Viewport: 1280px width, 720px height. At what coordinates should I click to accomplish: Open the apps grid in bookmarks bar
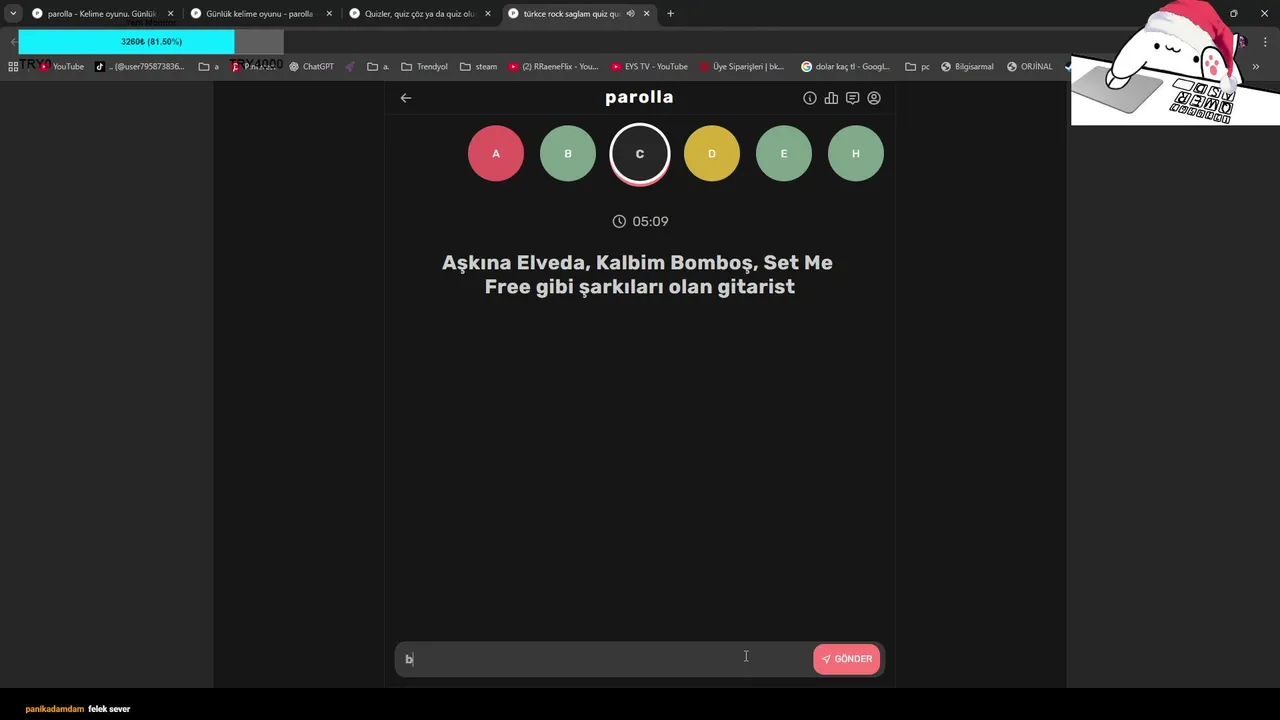point(13,66)
